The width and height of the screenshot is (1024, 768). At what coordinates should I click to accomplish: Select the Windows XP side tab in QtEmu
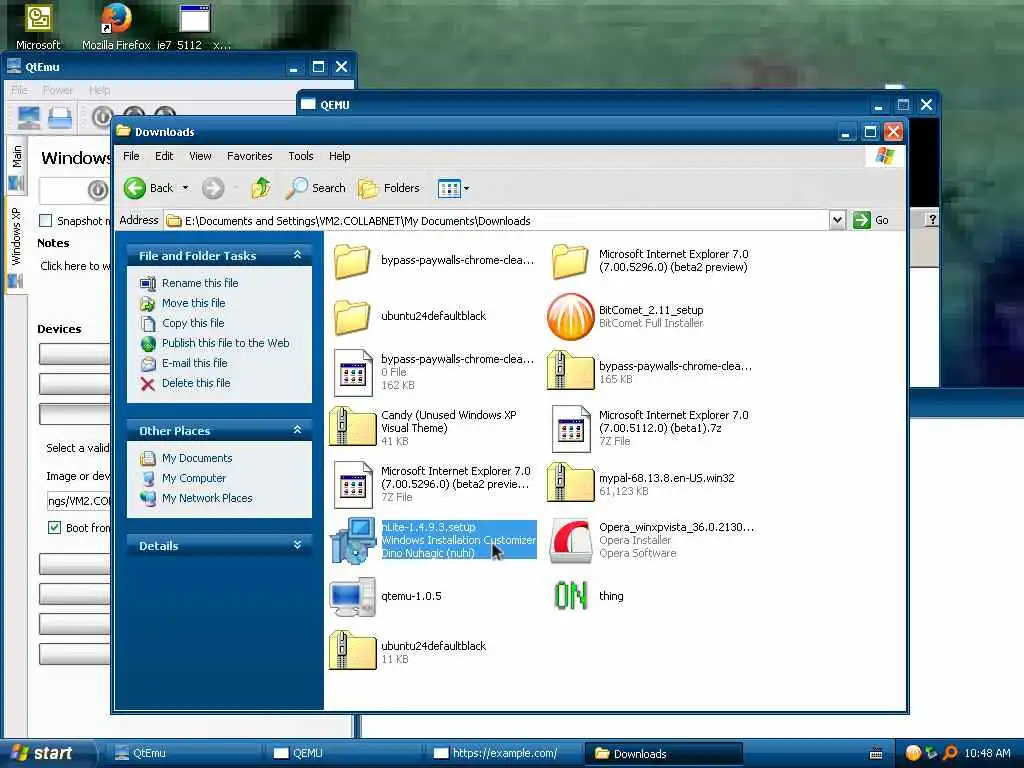click(16, 246)
